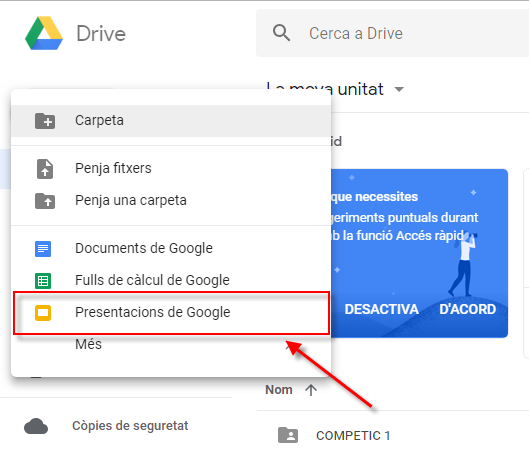Choose Presentacions de Google
Screen dimensions: 529x454
171,313
